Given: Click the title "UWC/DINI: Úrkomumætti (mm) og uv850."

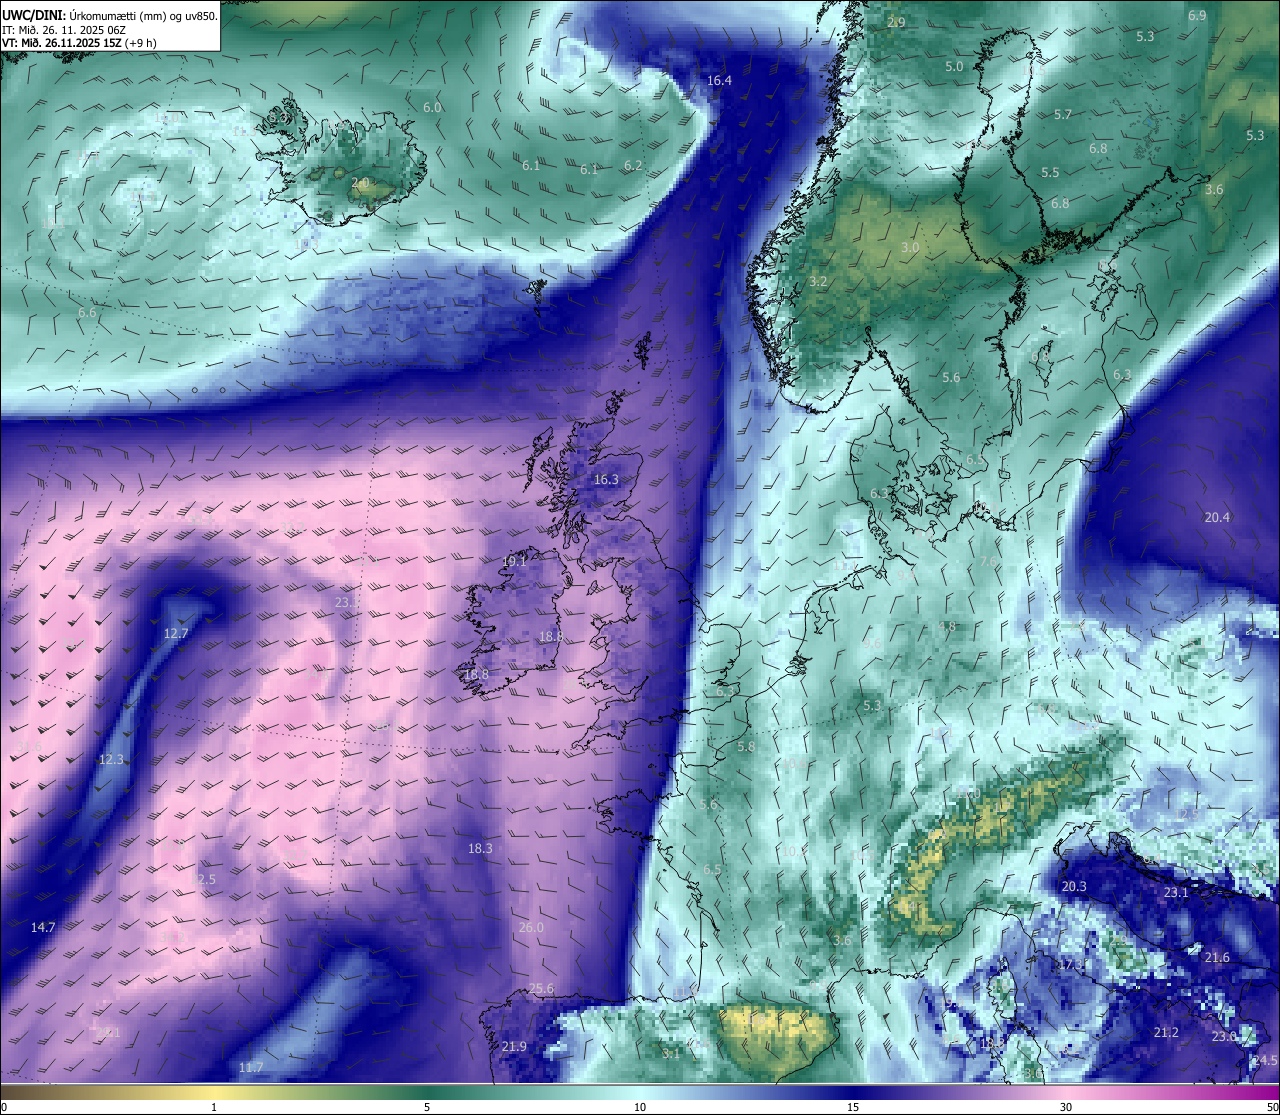Looking at the screenshot, I should (110, 15).
